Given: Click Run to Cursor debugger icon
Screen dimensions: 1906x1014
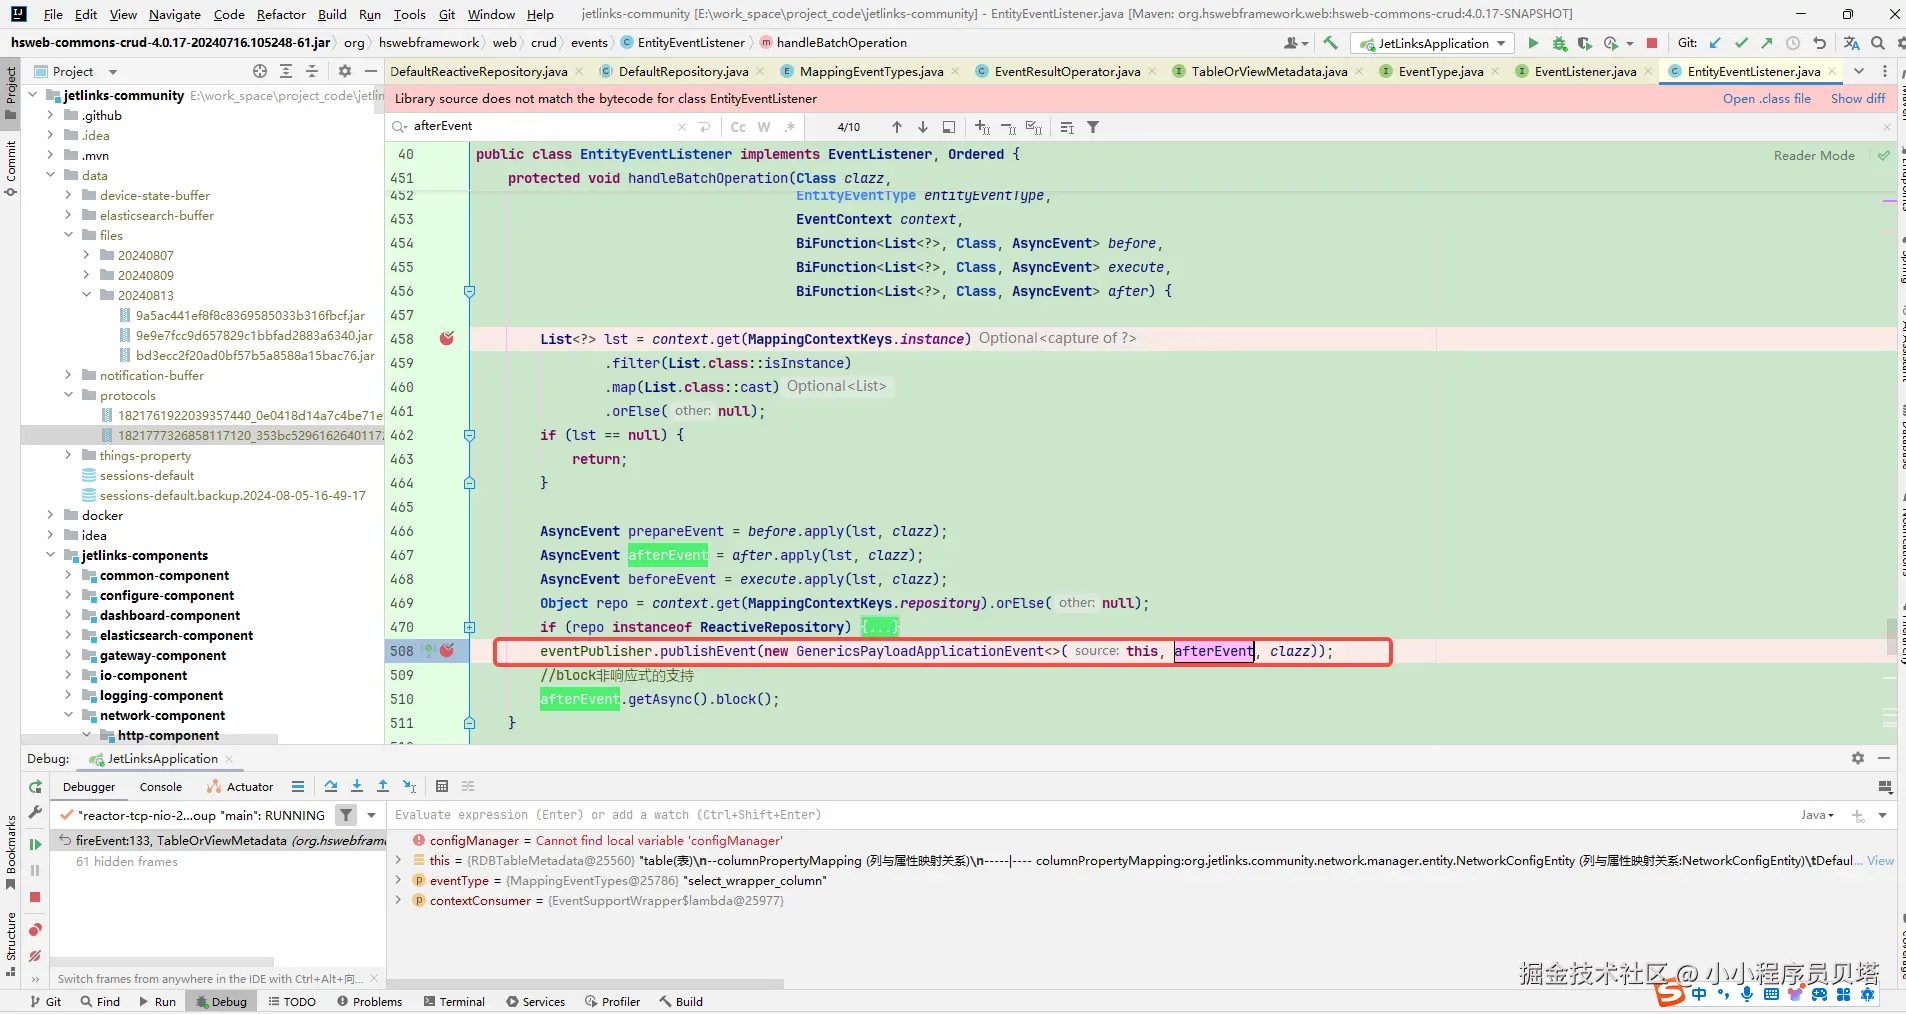Looking at the screenshot, I should 409,787.
